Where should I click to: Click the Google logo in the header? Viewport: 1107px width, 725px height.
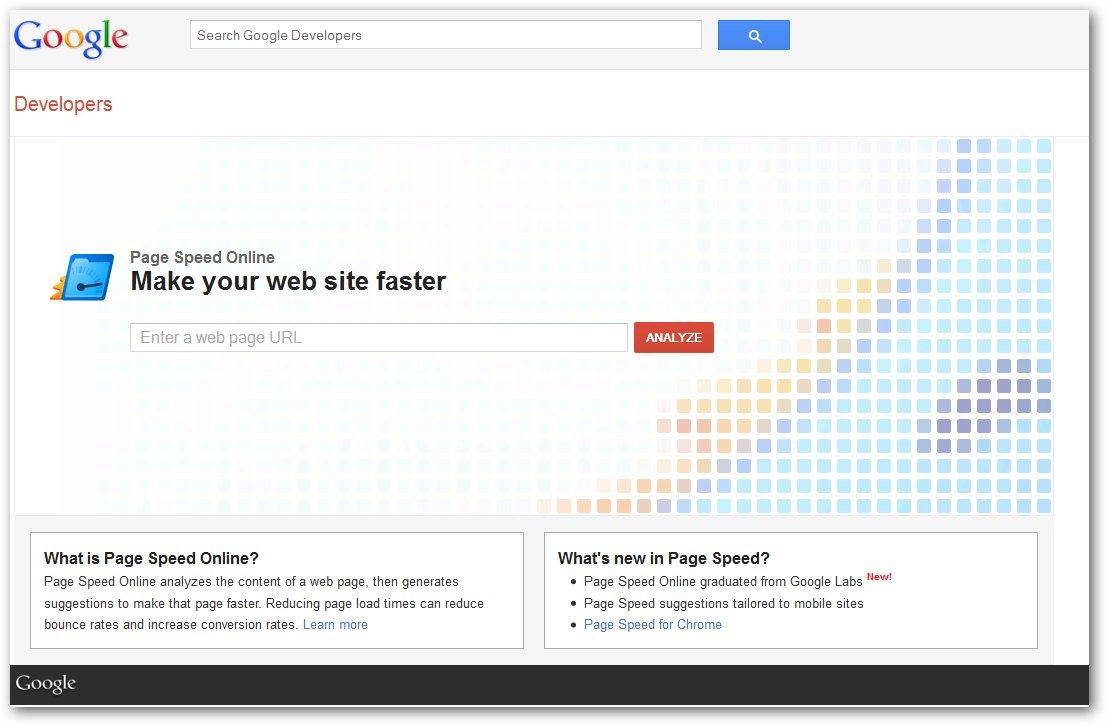pos(71,37)
